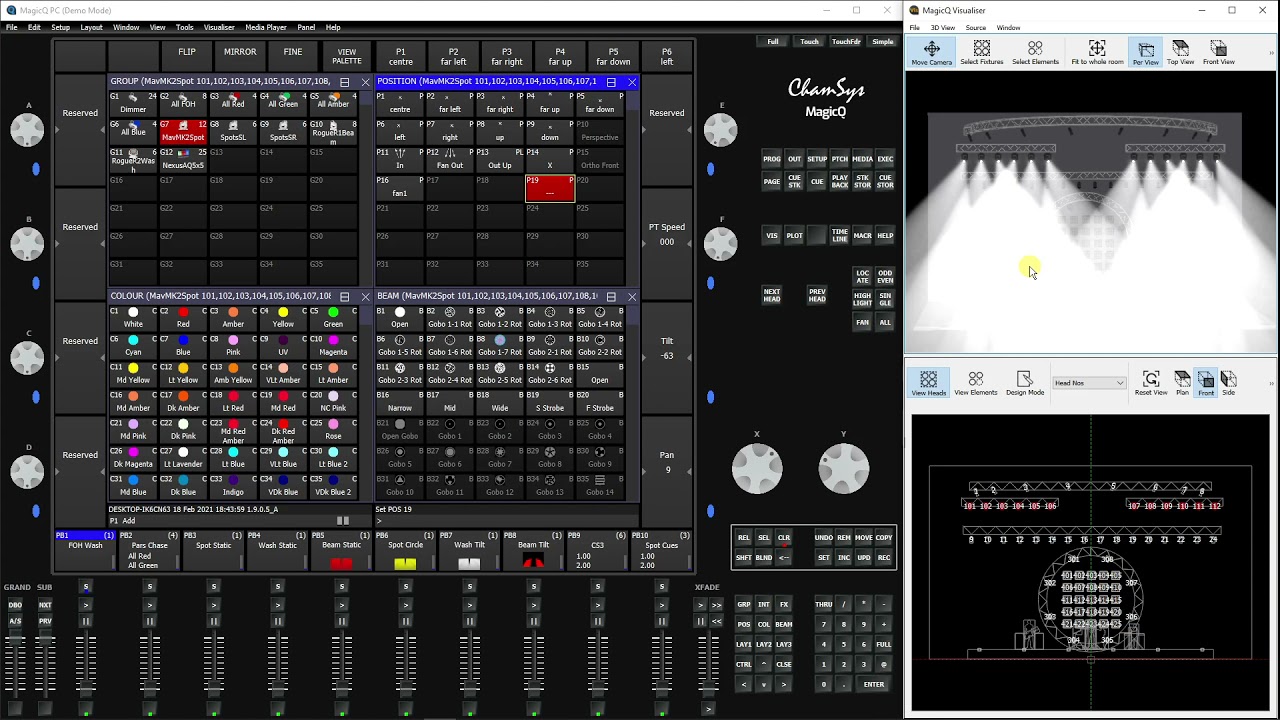Image resolution: width=1280 pixels, height=720 pixels.
Task: Maximize the BEAM window pane
Action: tap(611, 297)
